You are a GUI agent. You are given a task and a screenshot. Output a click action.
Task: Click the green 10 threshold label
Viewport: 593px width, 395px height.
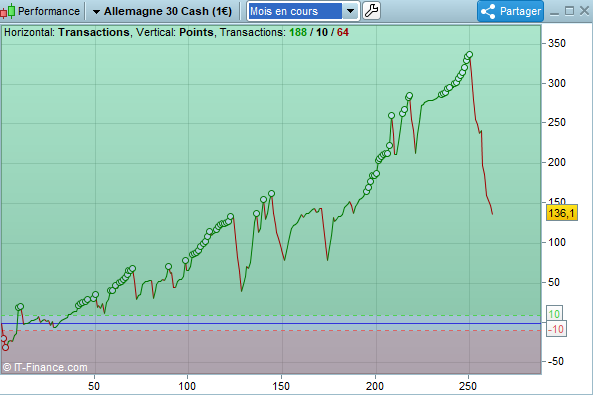click(554, 314)
